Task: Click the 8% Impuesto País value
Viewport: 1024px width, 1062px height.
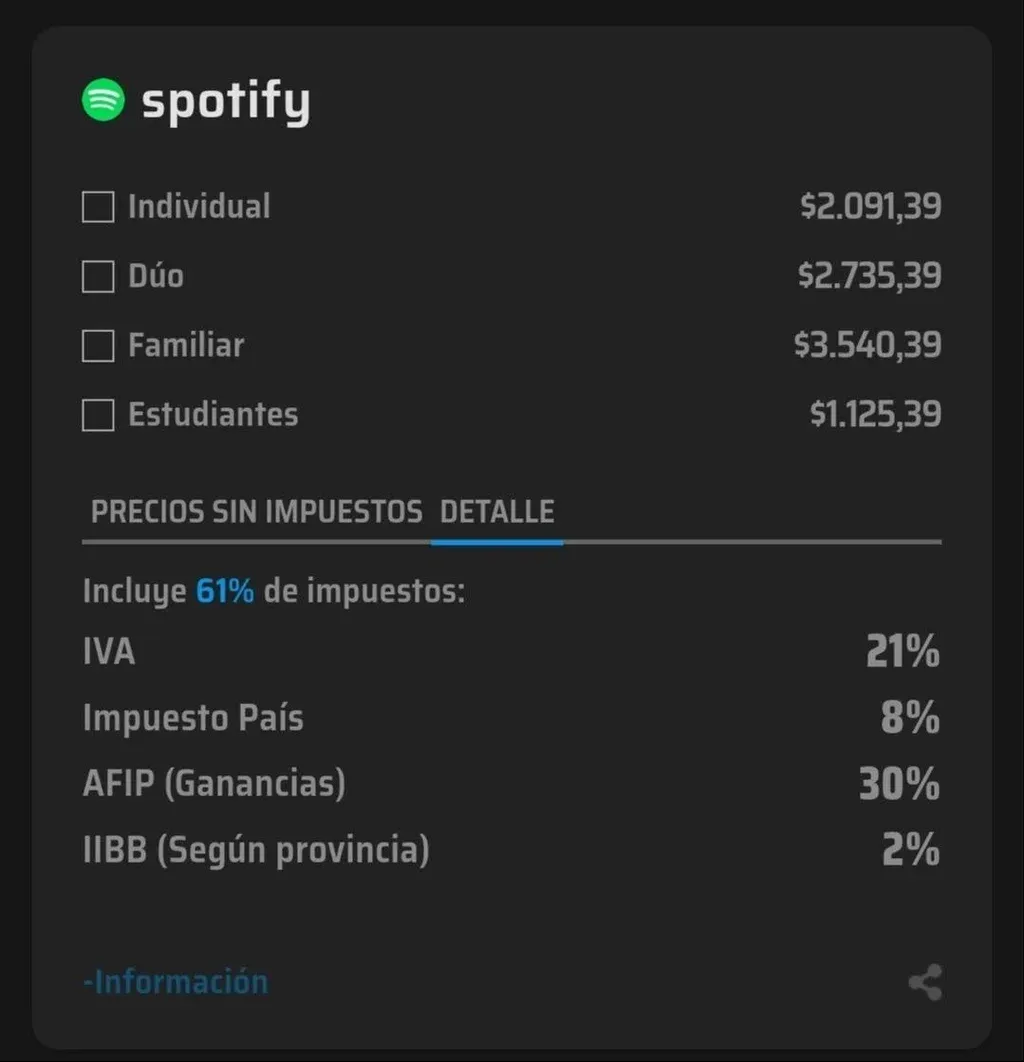Action: pyautogui.click(x=910, y=718)
